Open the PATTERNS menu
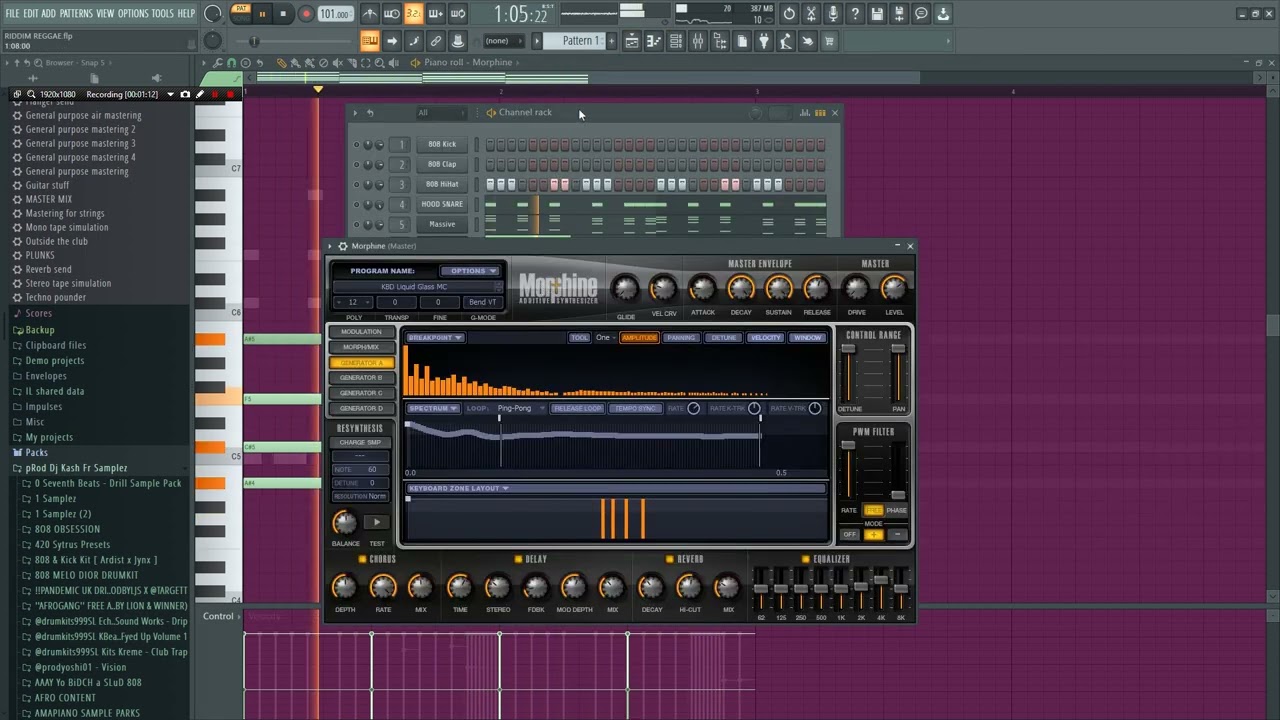Viewport: 1280px width, 720px height. [76, 13]
